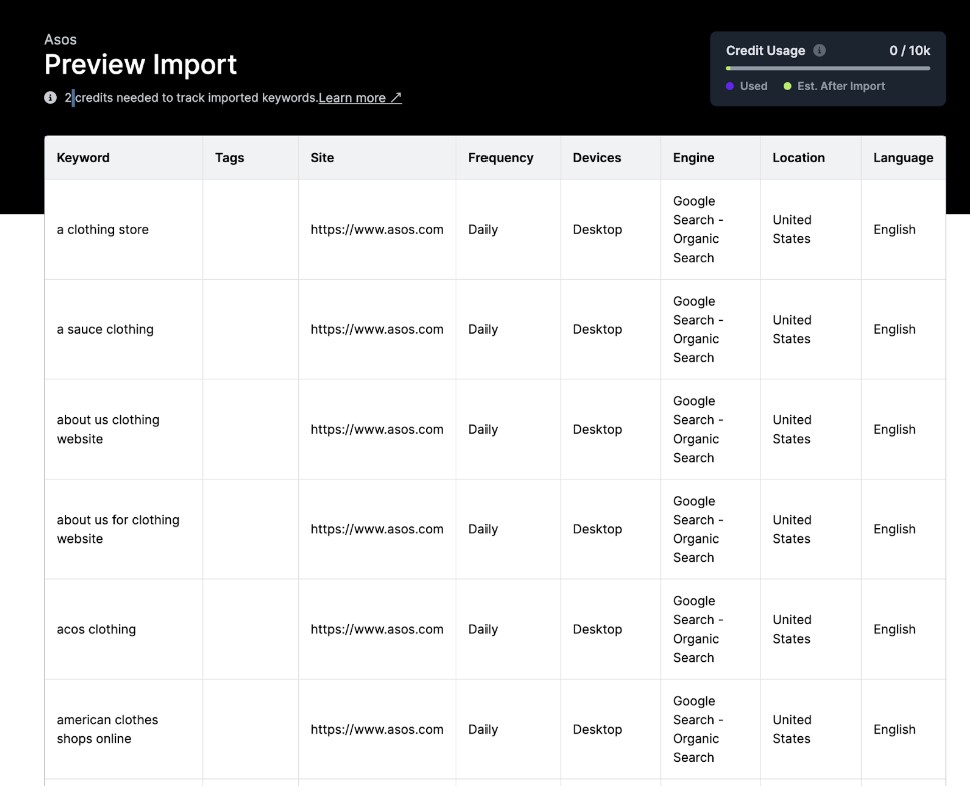Click the Asos project name
This screenshot has width=970, height=798.
[x=61, y=40]
